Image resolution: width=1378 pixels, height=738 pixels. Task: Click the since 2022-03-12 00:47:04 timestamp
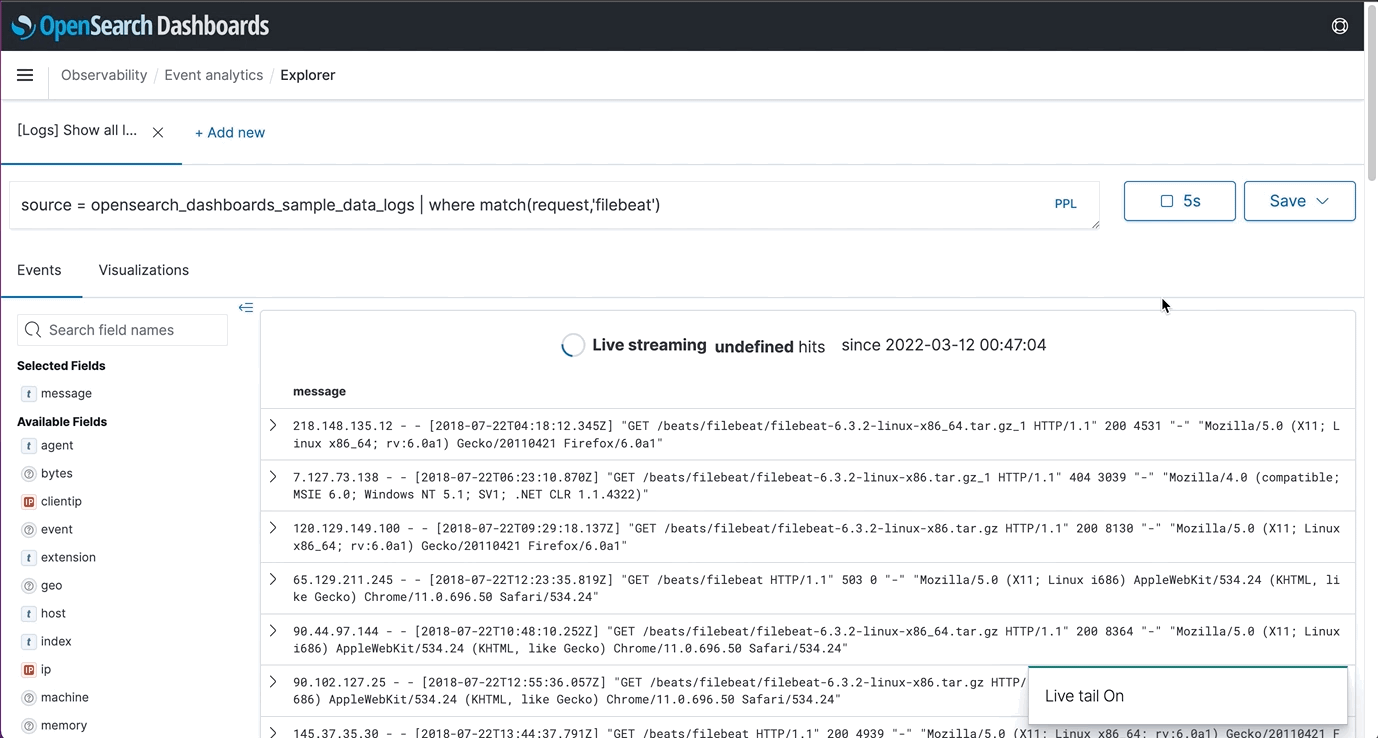(x=944, y=345)
